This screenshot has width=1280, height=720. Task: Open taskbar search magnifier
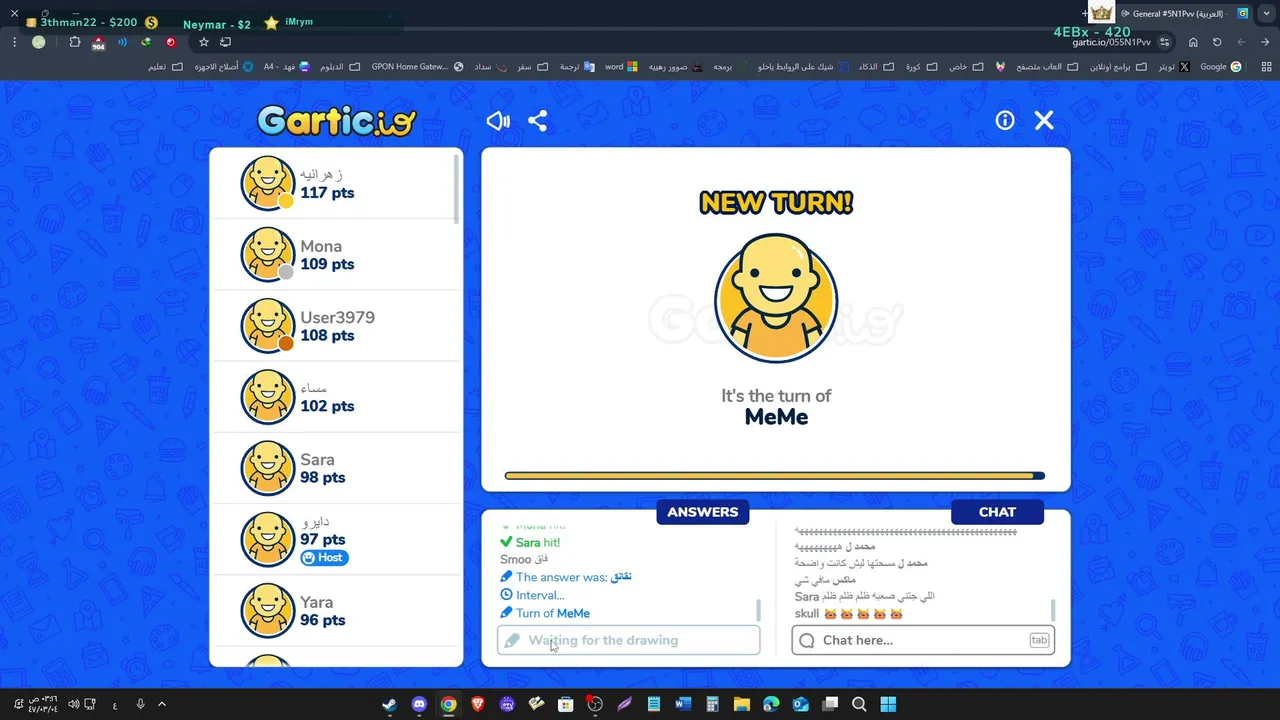tap(859, 704)
